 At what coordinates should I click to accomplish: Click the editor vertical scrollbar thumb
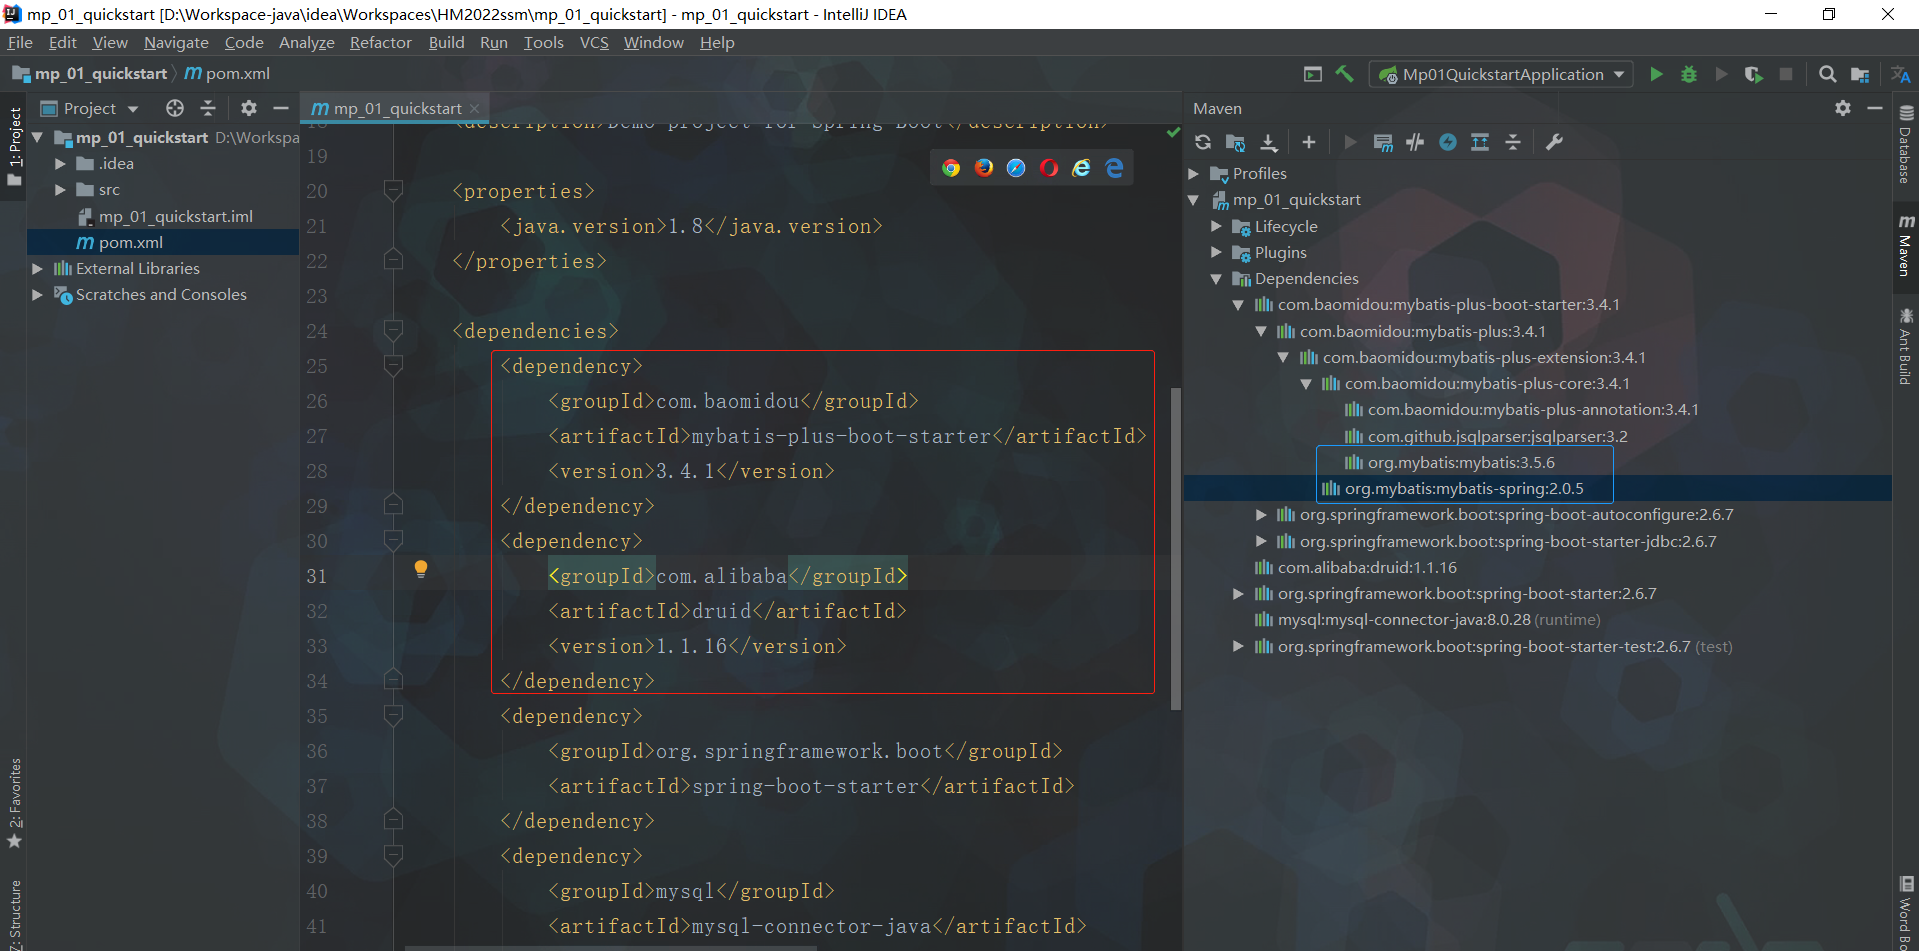(1176, 549)
